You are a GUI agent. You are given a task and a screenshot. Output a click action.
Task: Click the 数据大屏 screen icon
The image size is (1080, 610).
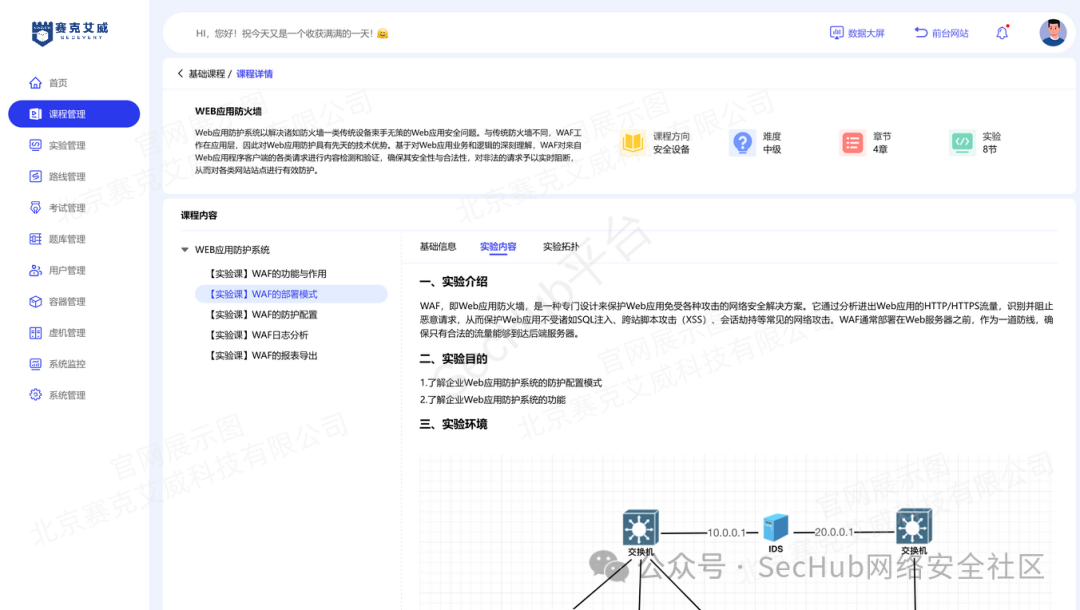point(836,32)
